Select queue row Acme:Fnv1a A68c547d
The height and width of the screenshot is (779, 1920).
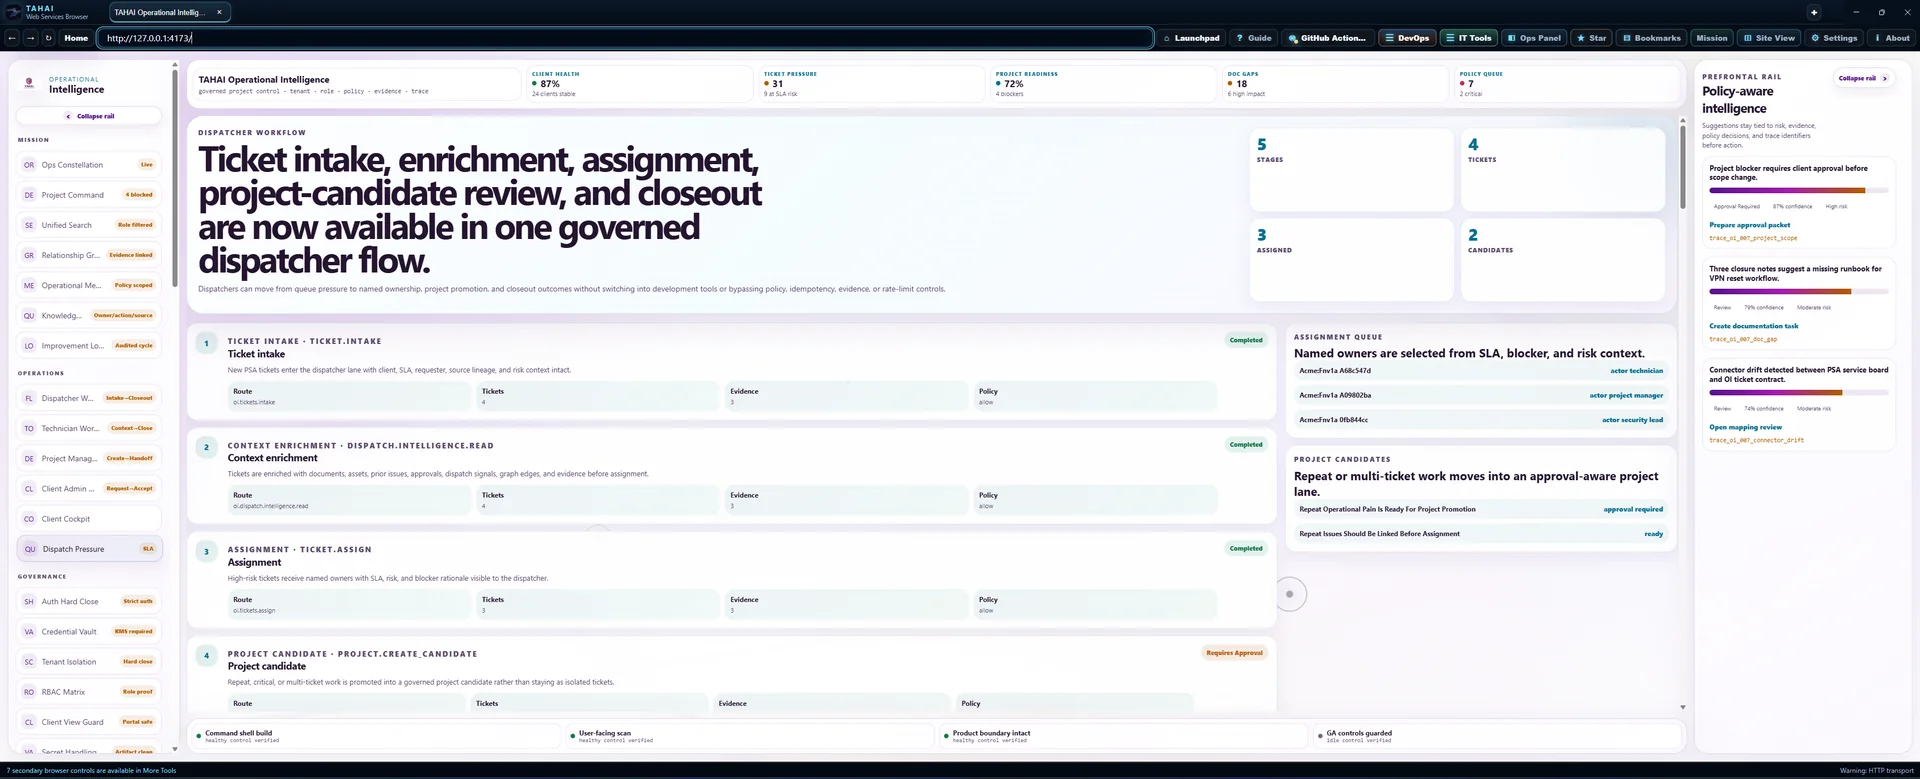pyautogui.click(x=1480, y=371)
